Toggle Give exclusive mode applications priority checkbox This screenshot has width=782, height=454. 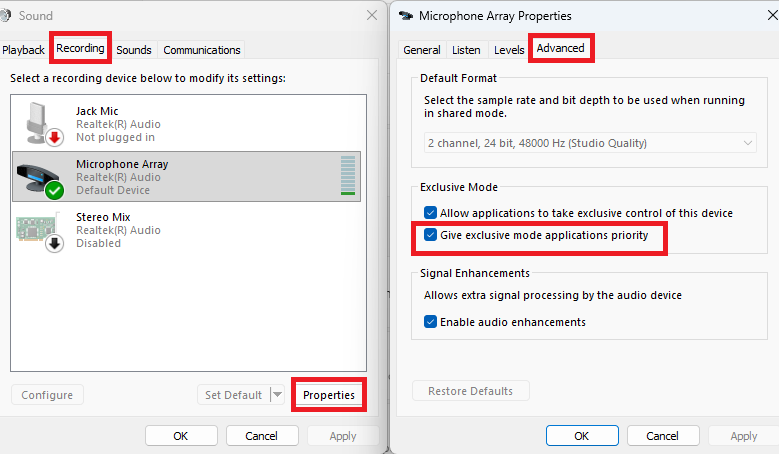coord(430,234)
